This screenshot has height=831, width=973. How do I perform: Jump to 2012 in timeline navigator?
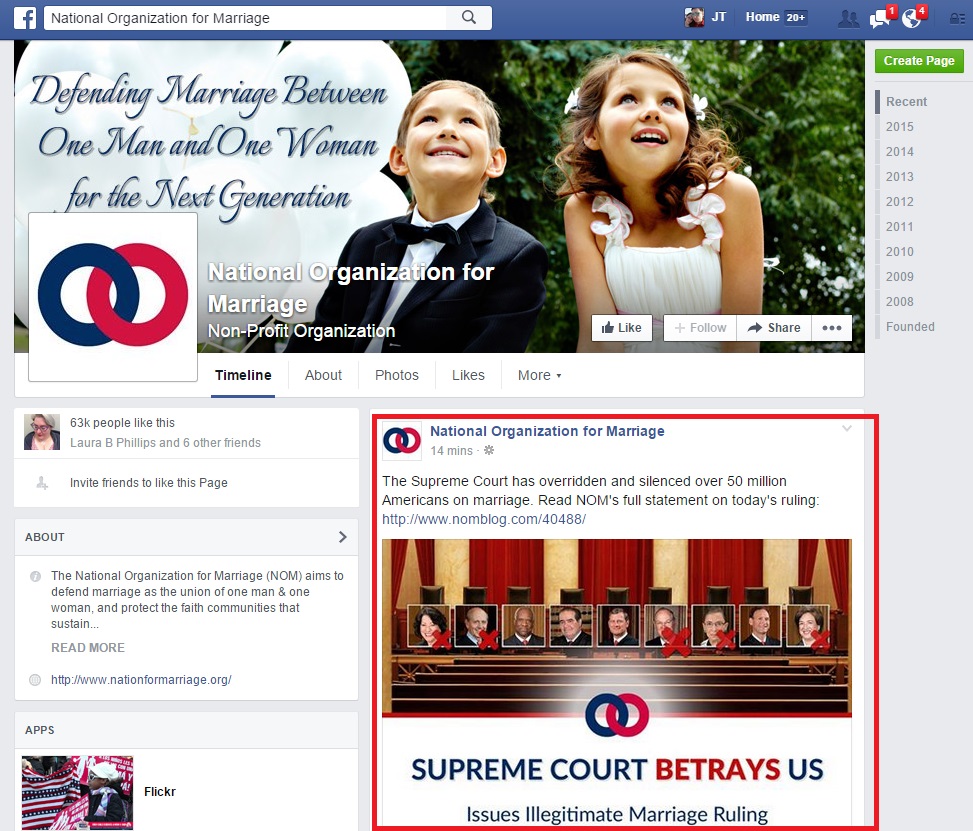click(899, 202)
